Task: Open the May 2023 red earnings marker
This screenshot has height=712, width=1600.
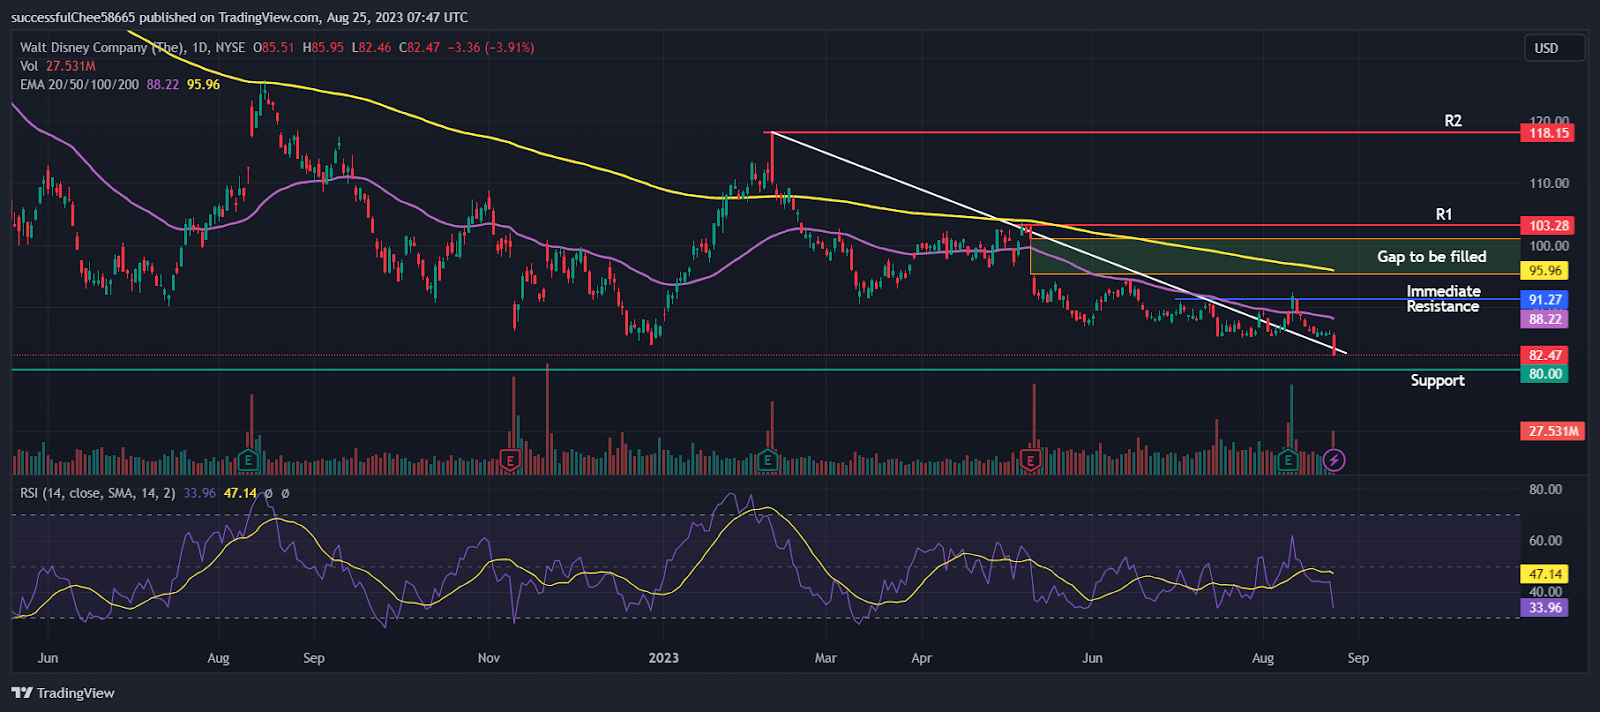Action: point(1030,461)
